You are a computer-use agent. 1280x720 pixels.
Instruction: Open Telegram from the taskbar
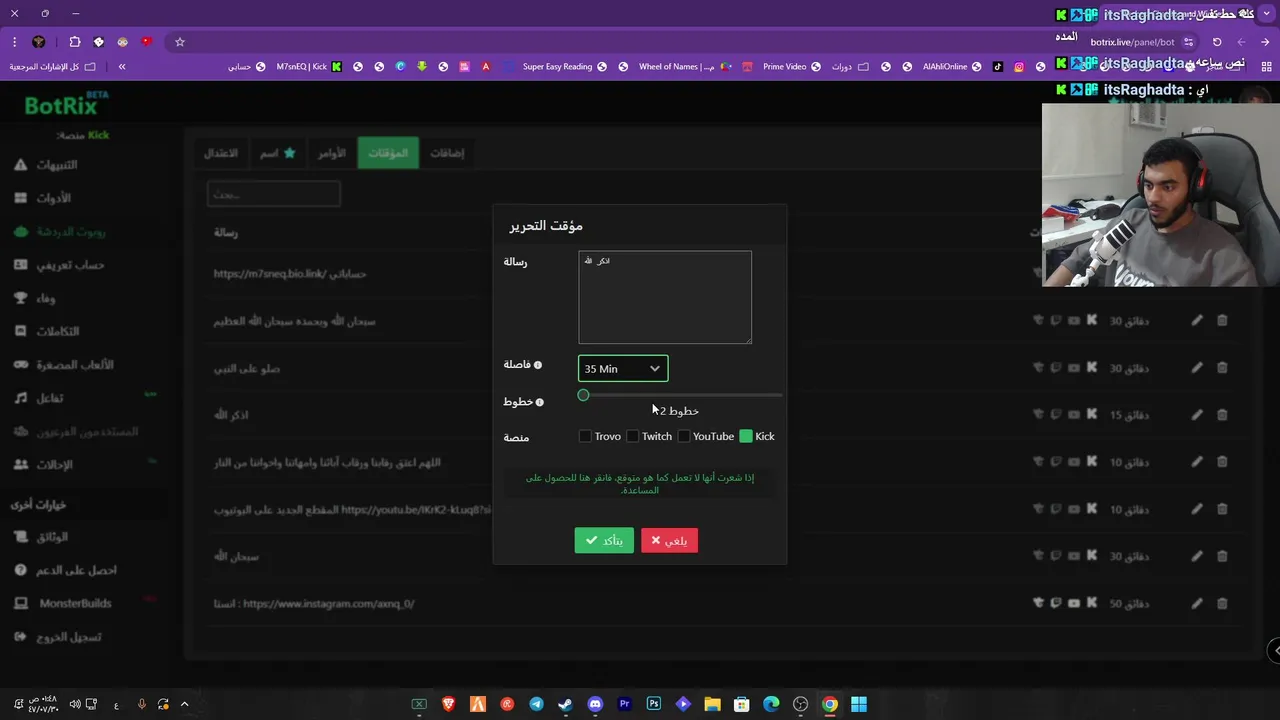(536, 704)
